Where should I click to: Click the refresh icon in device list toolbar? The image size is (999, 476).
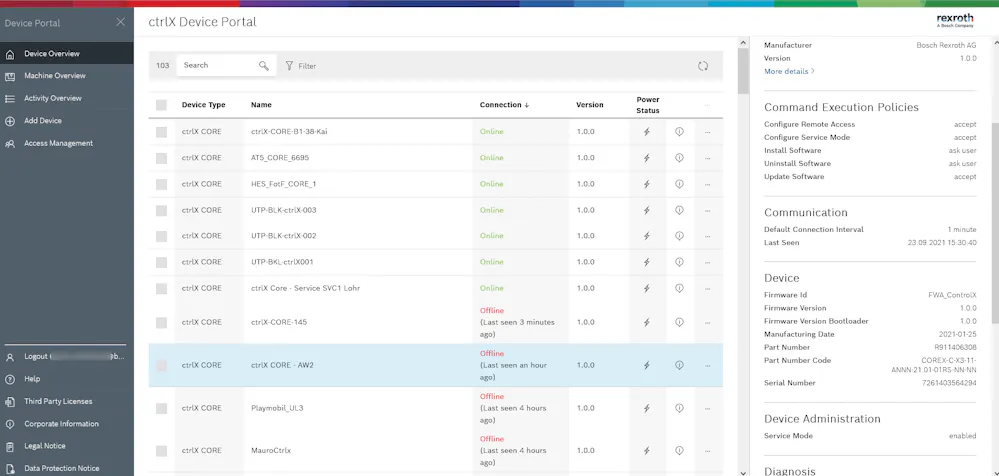coord(703,66)
